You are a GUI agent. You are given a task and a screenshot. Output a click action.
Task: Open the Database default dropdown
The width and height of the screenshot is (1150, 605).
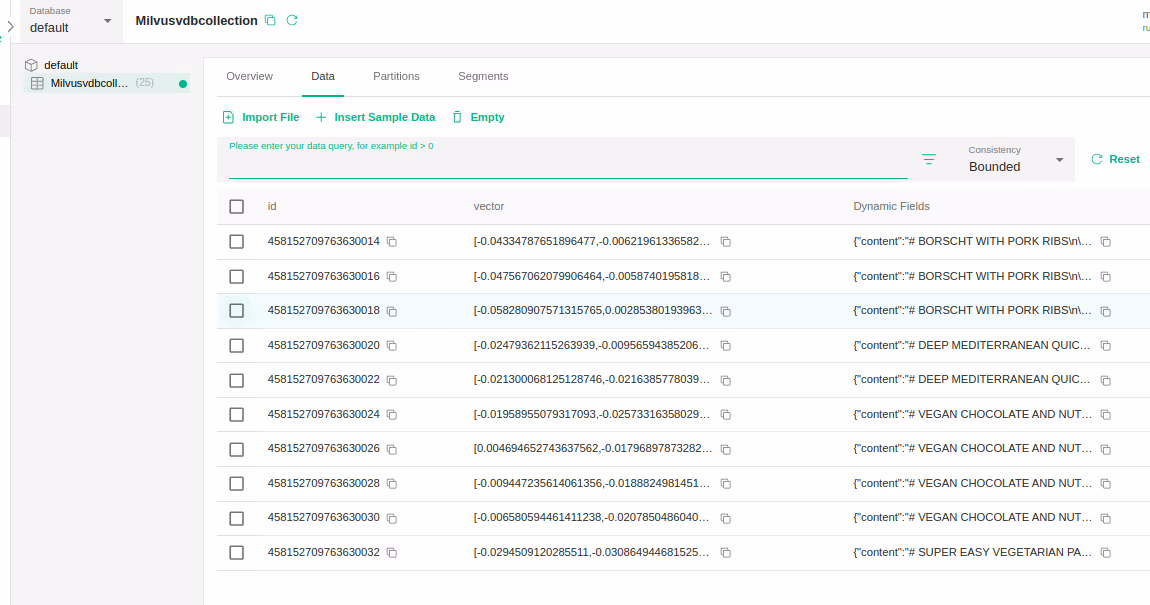[70, 21]
